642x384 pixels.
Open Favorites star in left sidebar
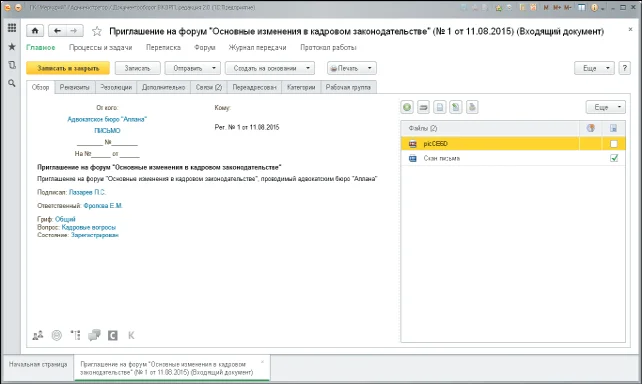tap(12, 47)
